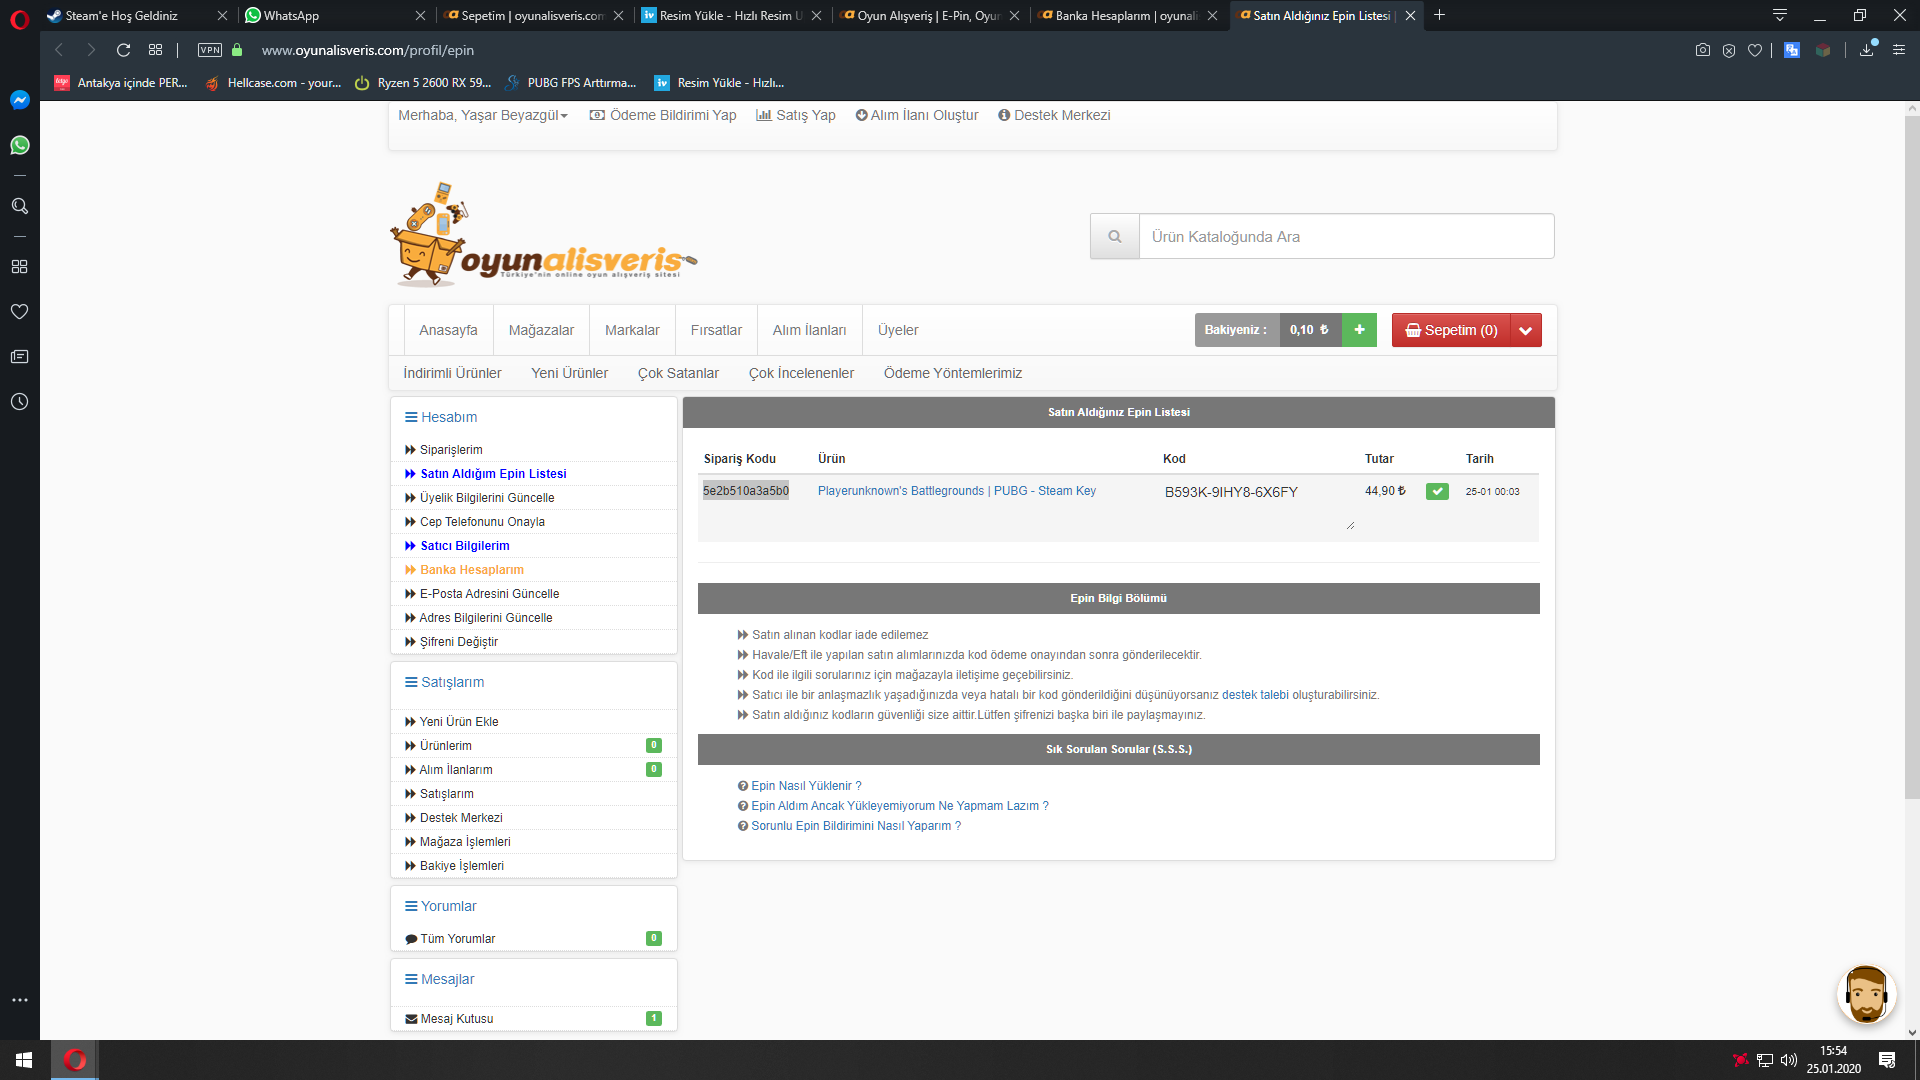The width and height of the screenshot is (1920, 1080).
Task: Click the live support avatar bubble
Action: pyautogui.click(x=1866, y=995)
